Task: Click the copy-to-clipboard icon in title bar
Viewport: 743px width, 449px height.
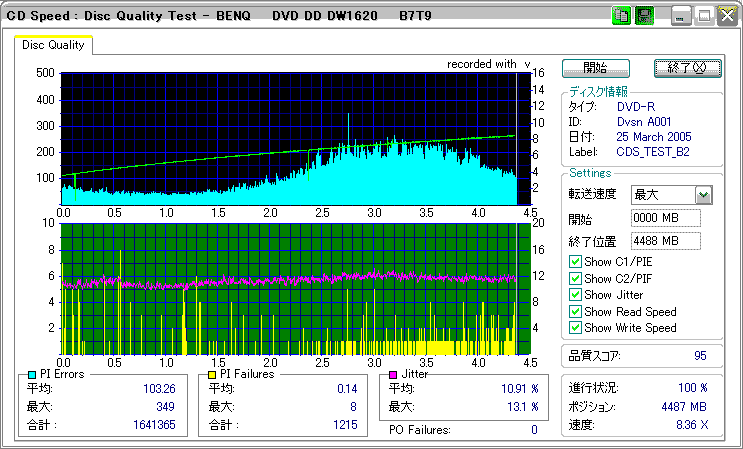Action: 620,16
